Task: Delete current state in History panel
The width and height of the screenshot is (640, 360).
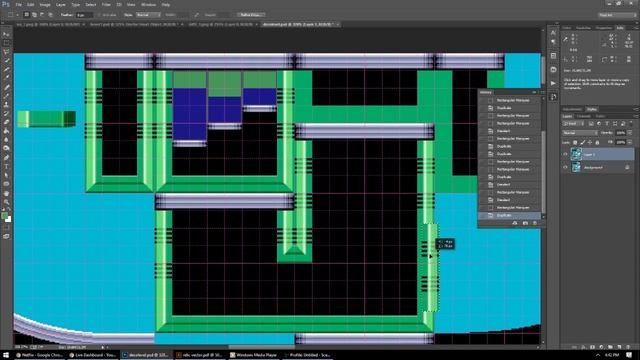Action: click(535, 223)
